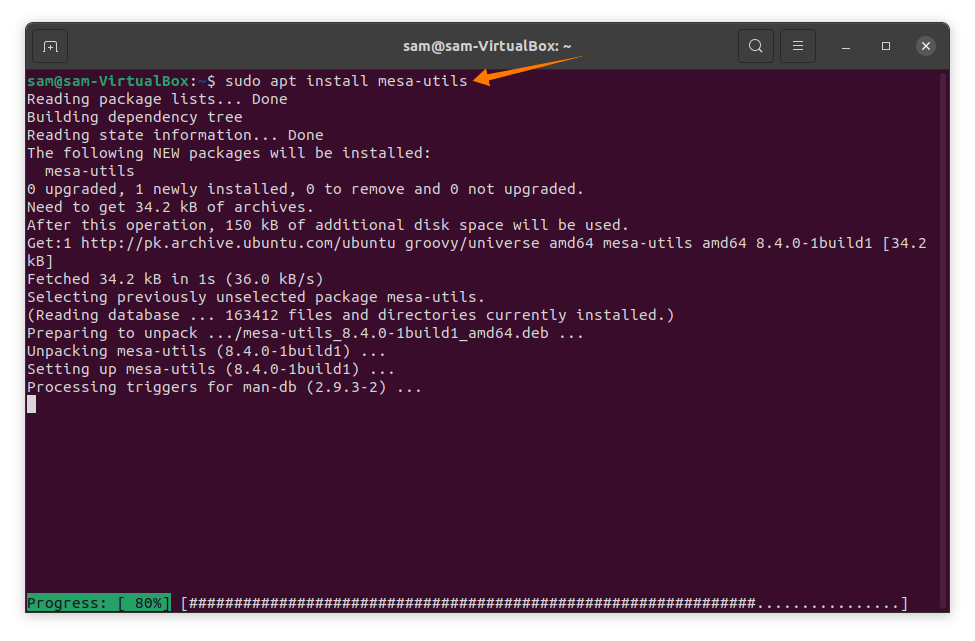Maximize the terminal window

[x=886, y=46]
